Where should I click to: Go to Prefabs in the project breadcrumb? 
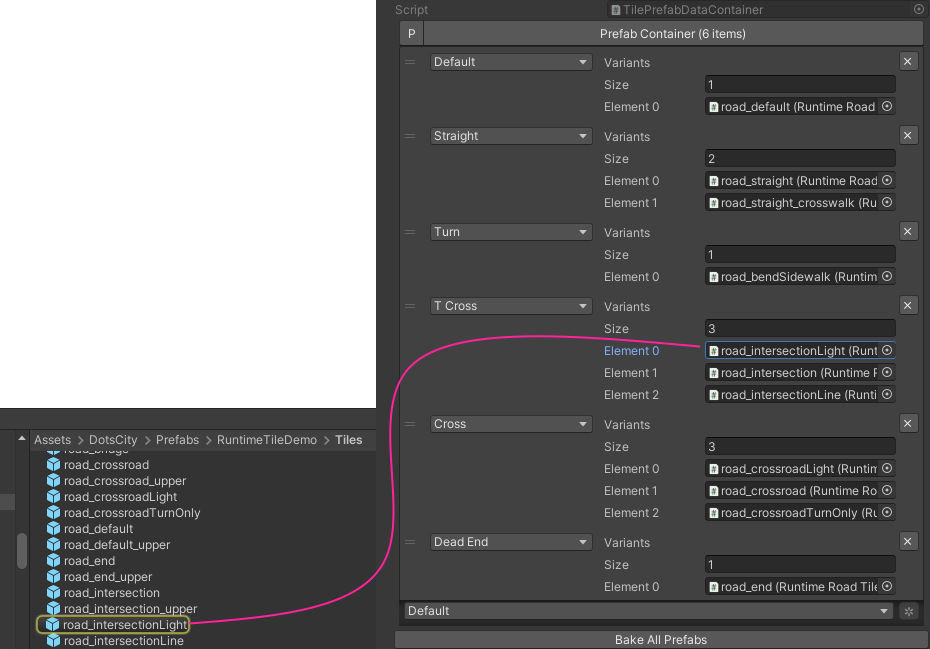pos(177,440)
